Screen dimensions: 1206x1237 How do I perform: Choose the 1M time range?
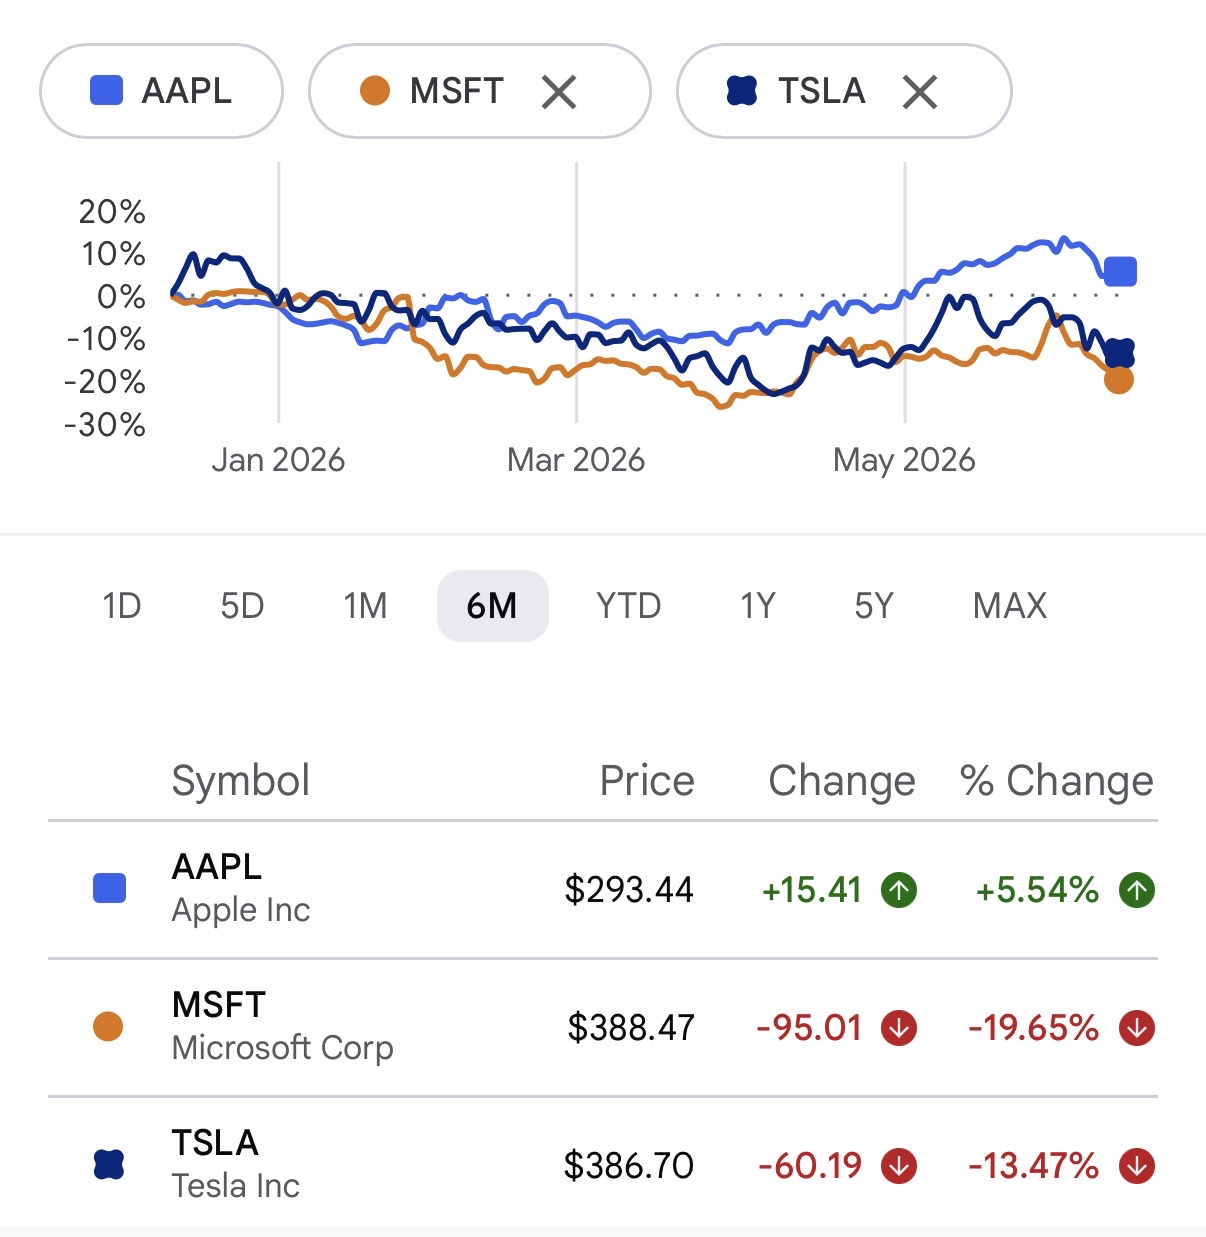[x=365, y=606]
